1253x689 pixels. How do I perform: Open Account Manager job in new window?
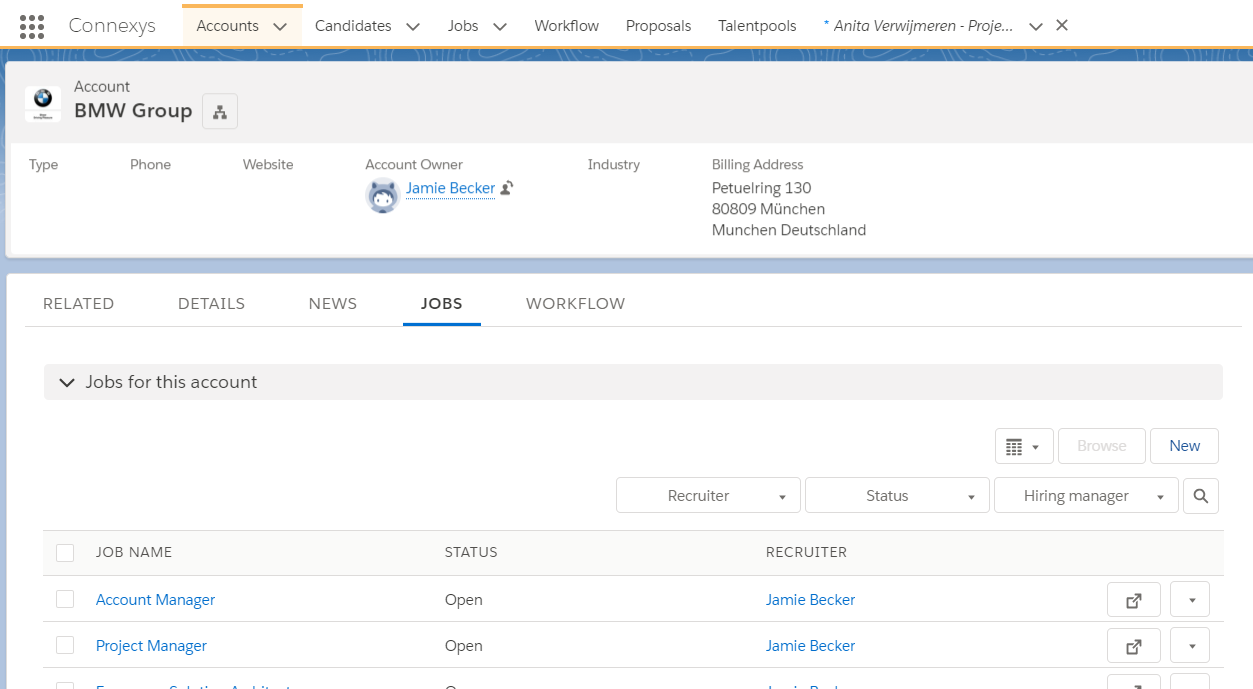[x=1134, y=600]
